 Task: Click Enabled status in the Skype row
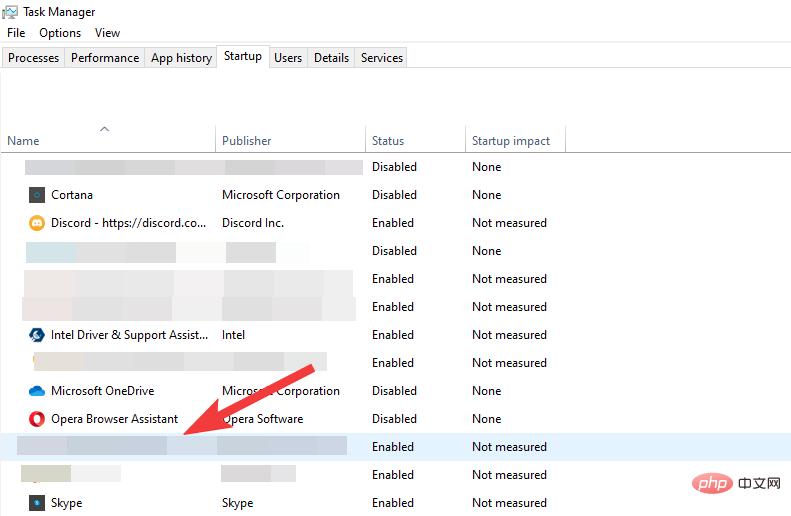tap(392, 503)
